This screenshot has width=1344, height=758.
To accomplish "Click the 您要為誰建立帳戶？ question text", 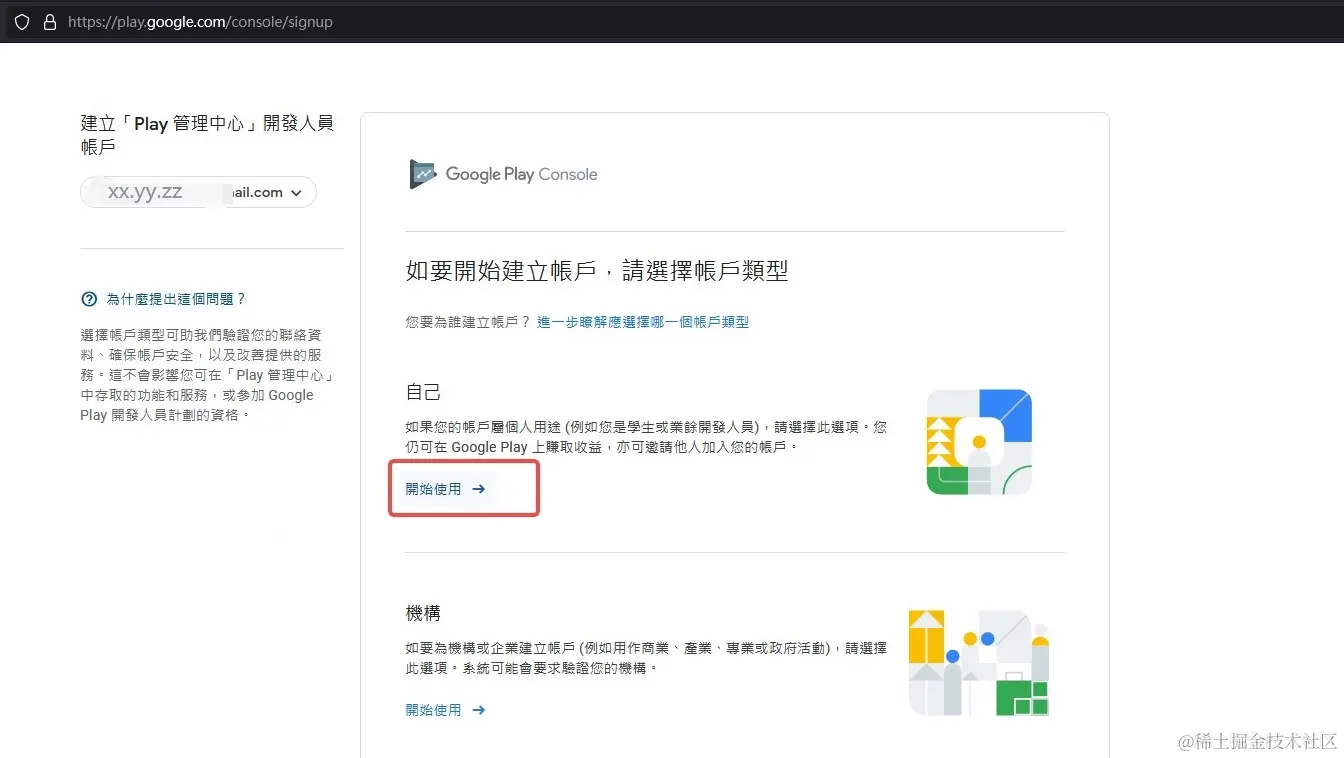I will (468, 322).
